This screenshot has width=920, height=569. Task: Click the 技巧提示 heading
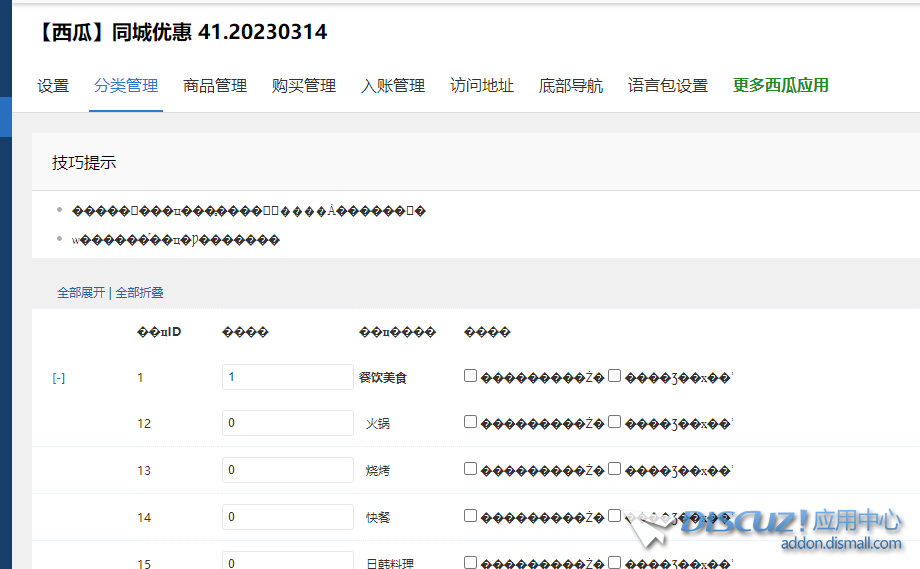coord(84,162)
